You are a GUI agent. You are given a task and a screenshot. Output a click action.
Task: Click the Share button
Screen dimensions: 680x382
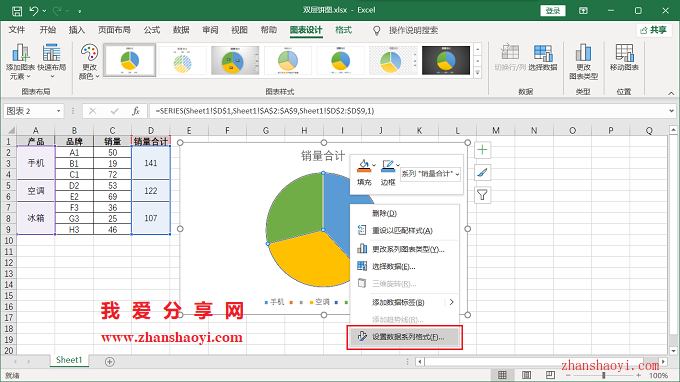(x=654, y=30)
